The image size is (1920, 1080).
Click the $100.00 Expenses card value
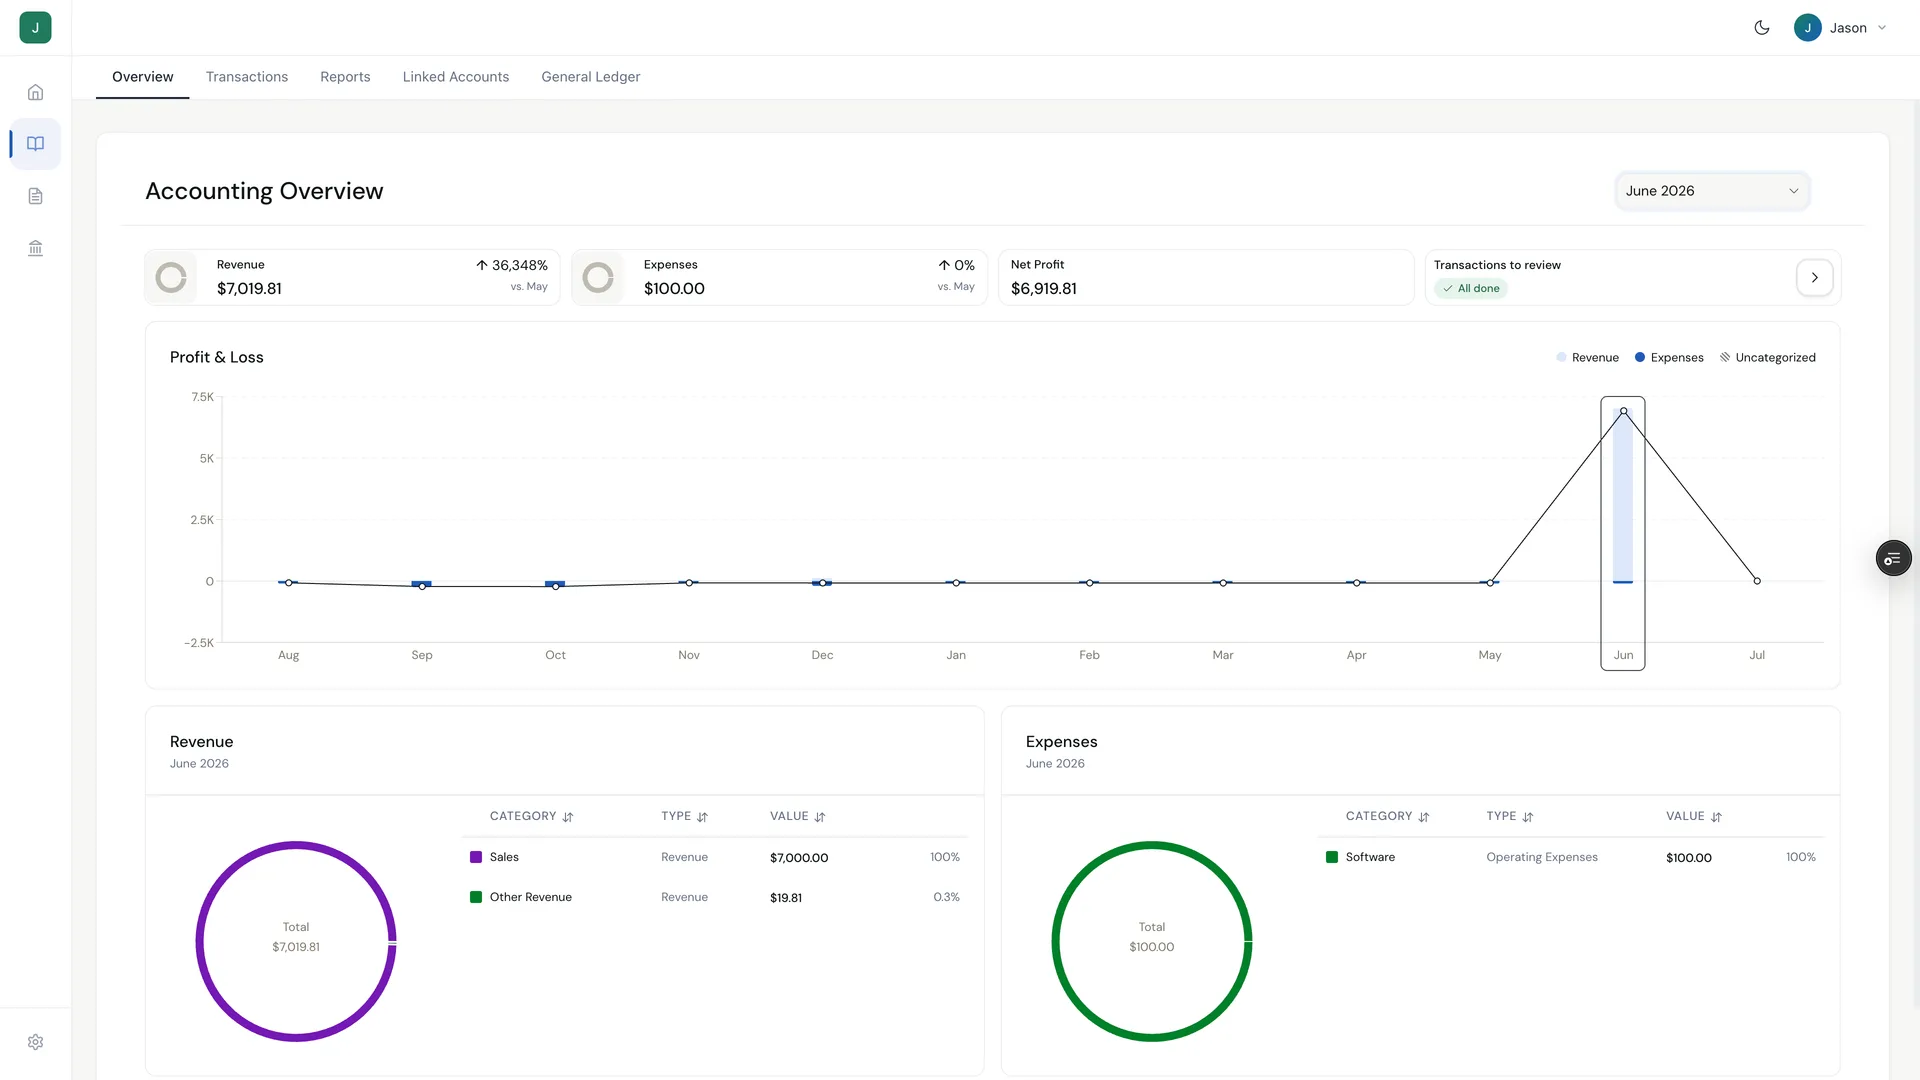point(674,289)
